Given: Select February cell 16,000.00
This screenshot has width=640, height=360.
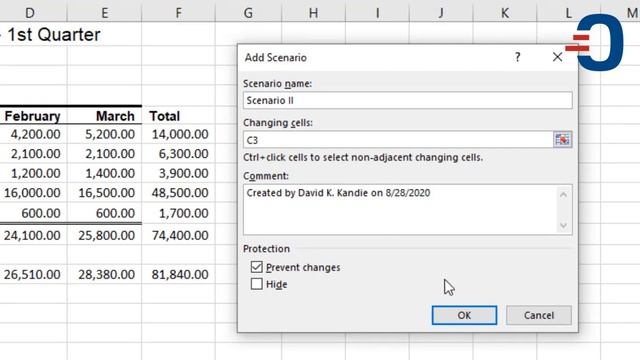Looking at the screenshot, I should click(33, 193).
